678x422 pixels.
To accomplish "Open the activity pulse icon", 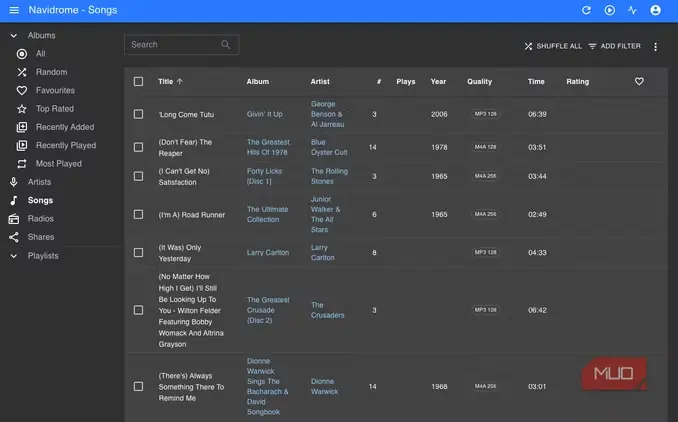I will (632, 10).
